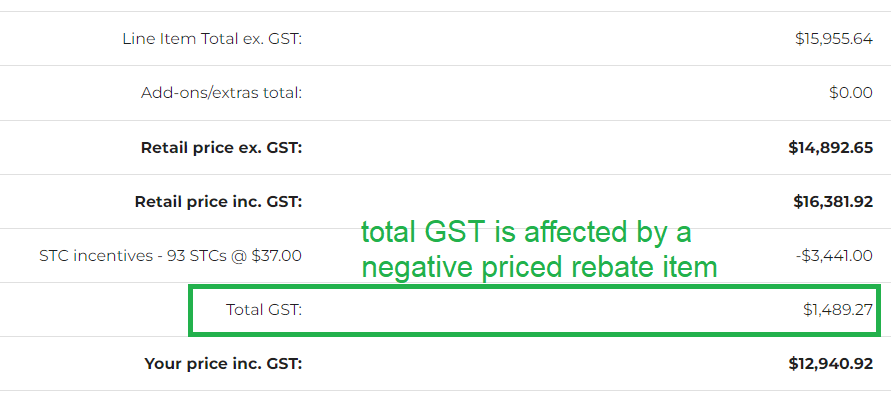Click the Line Item Total ex. GST label

(212, 39)
